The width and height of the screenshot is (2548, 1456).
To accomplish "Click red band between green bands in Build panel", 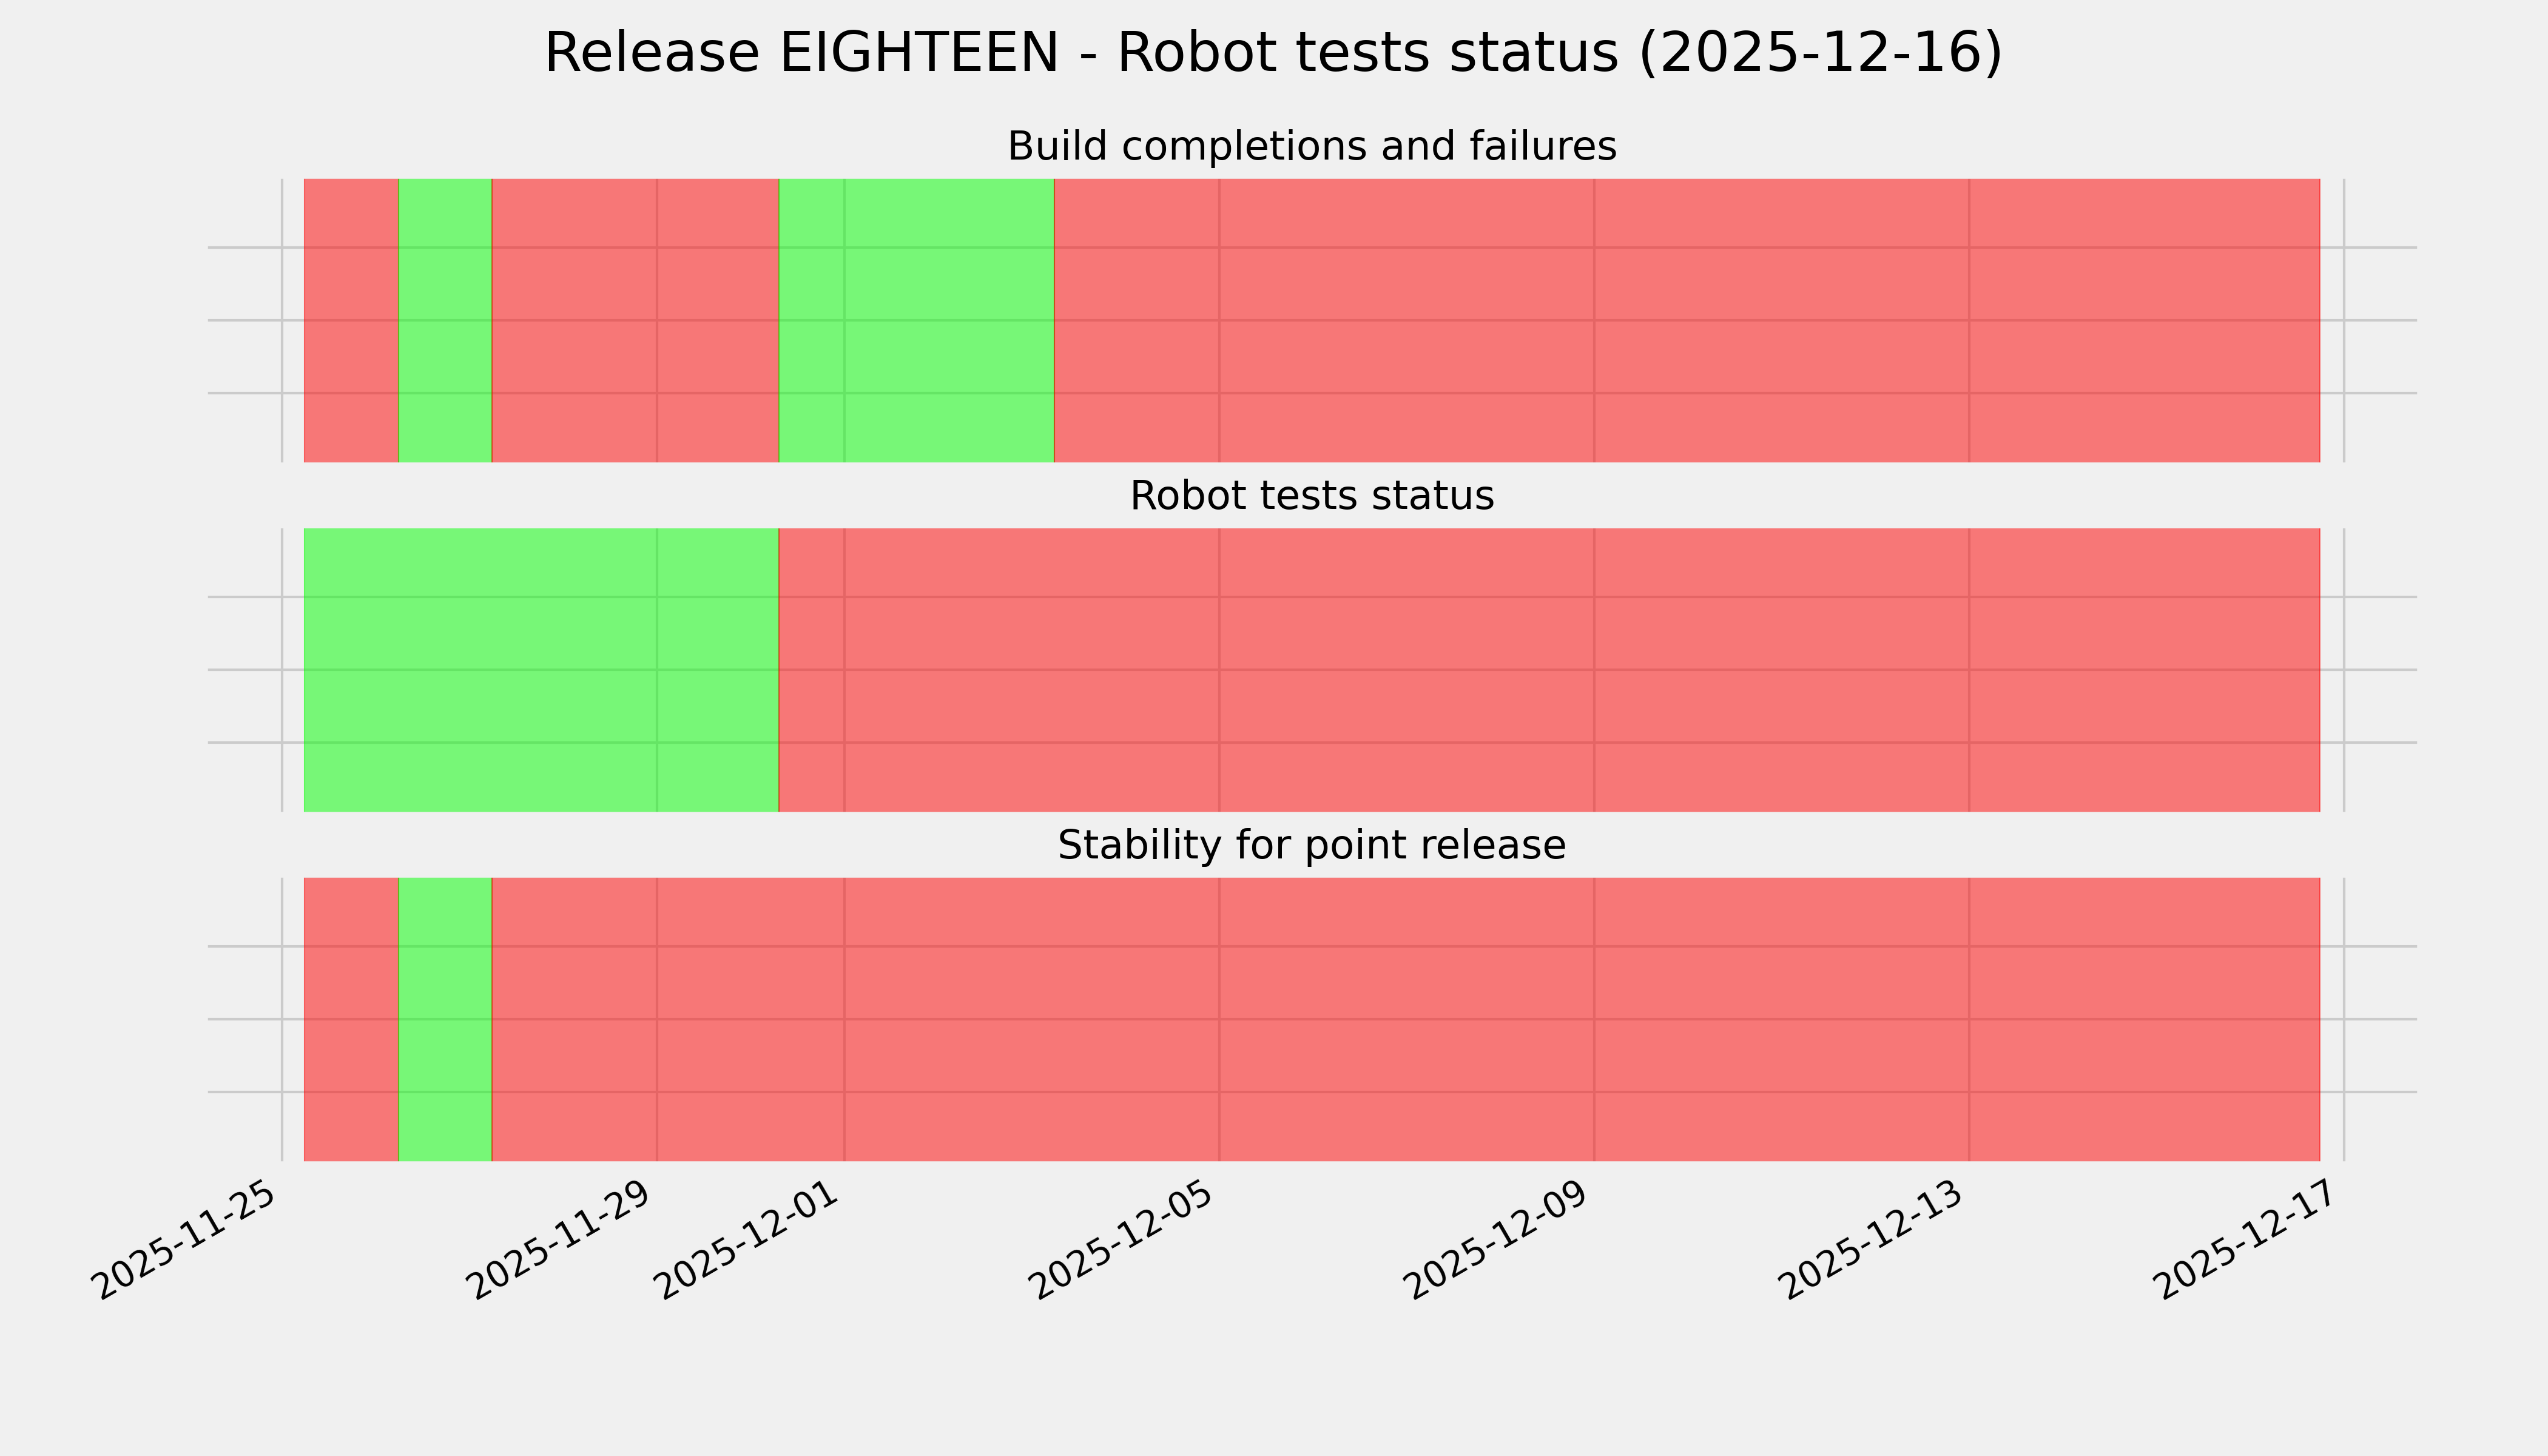I will 635,320.
